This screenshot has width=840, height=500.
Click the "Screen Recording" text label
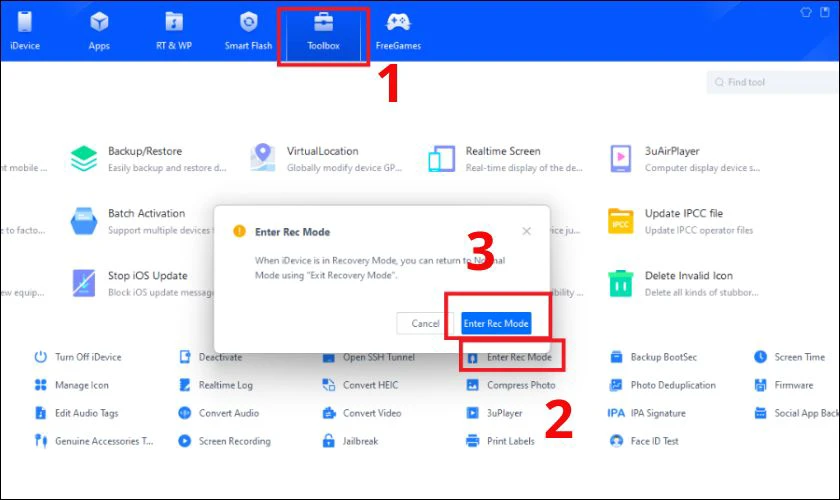point(235,441)
